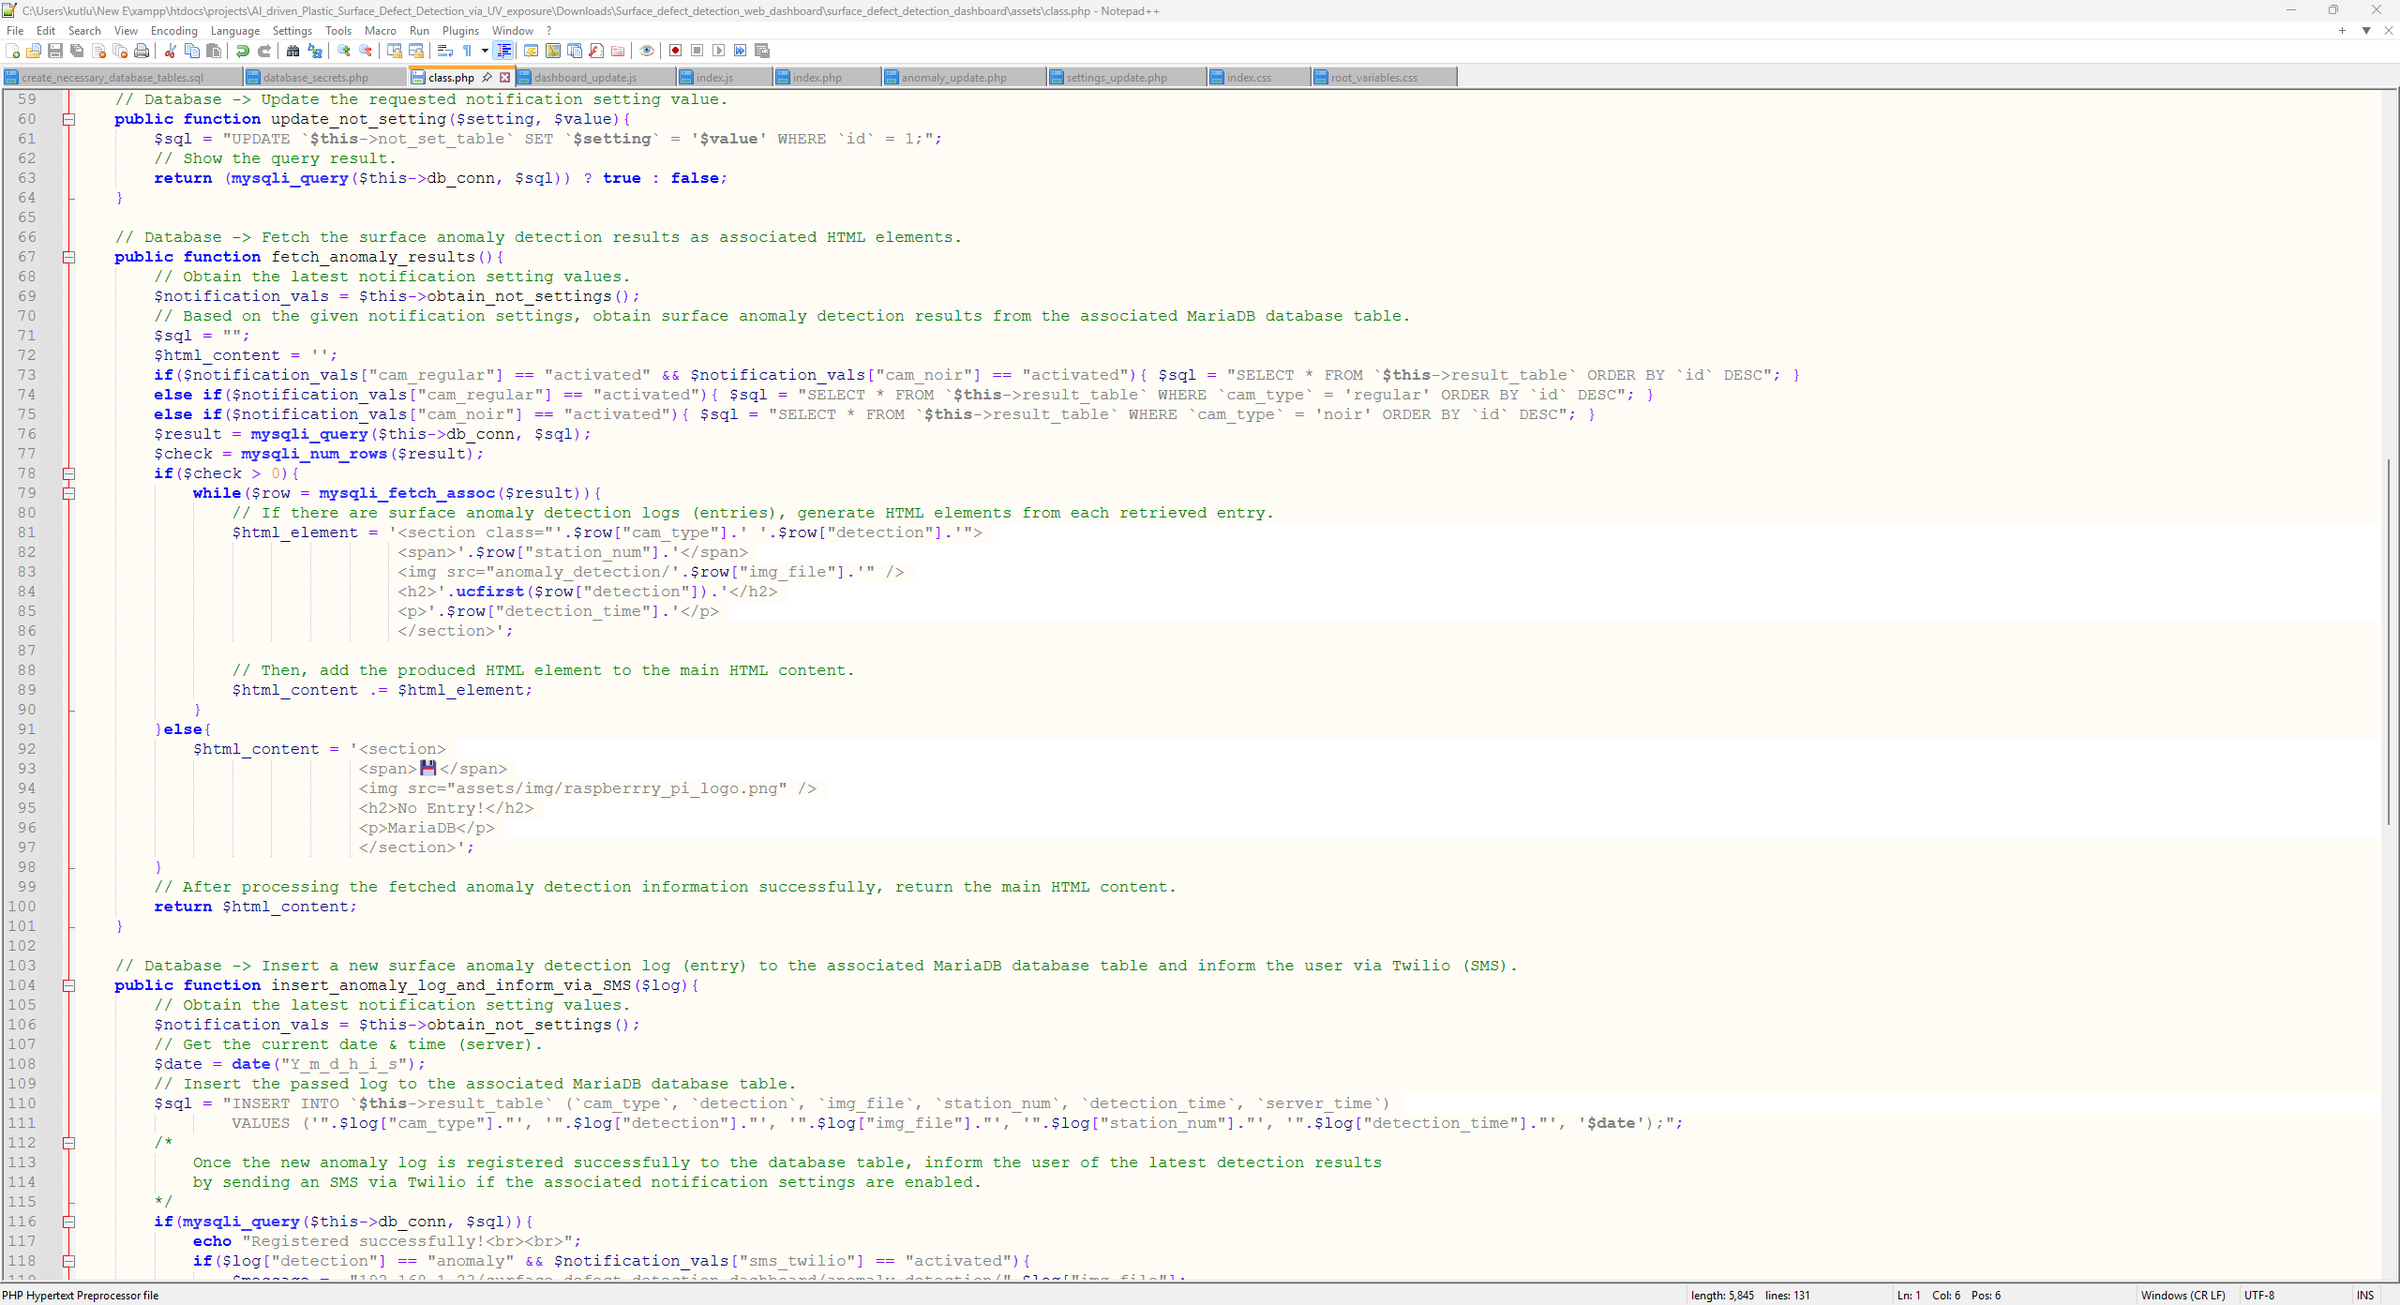Save the recorded macro toolbar icon
2400x1305 pixels.
pos(763,51)
